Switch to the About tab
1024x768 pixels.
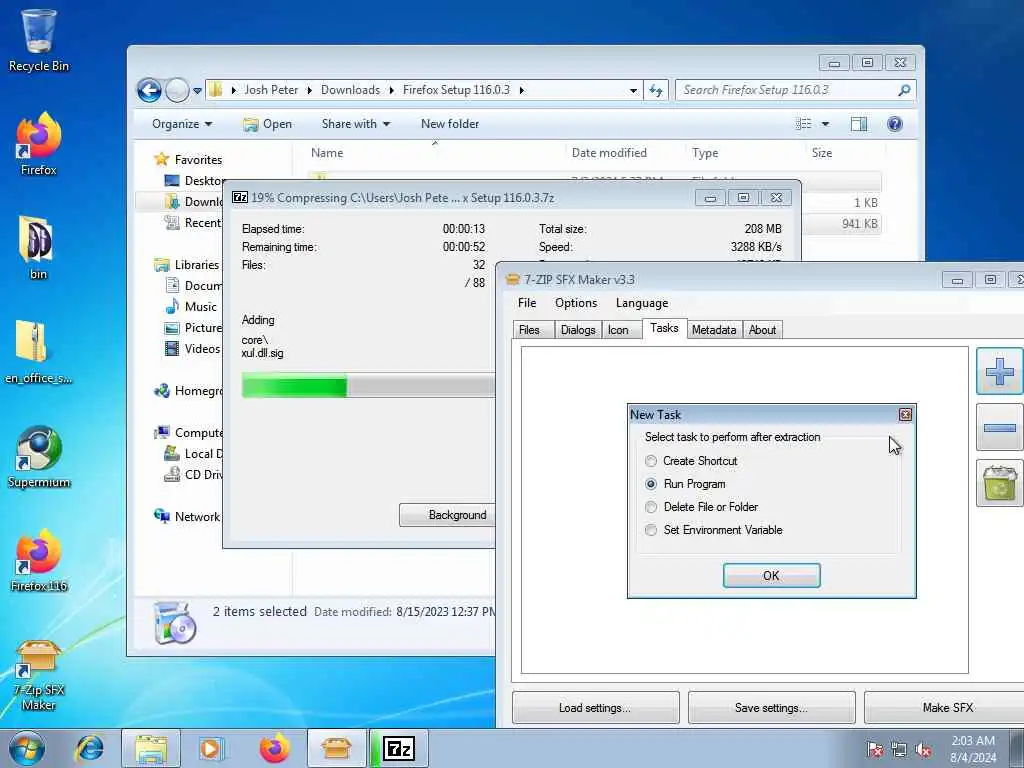(x=762, y=330)
